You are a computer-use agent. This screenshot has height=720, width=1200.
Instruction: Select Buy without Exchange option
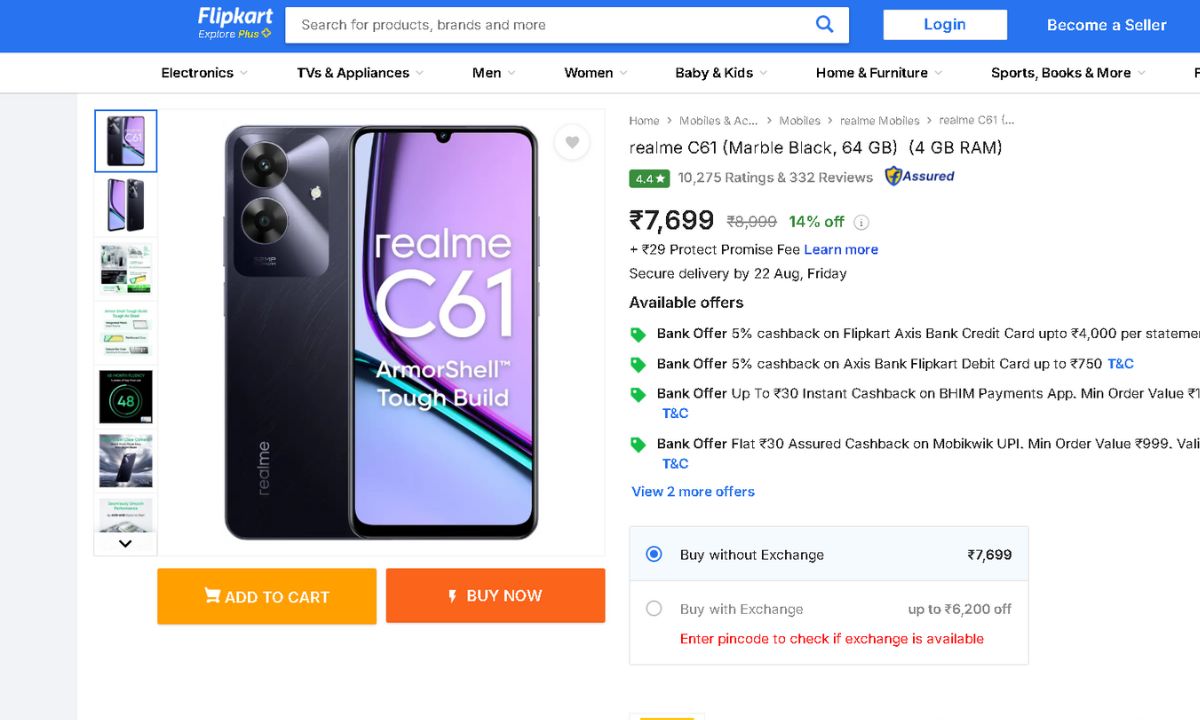tap(654, 554)
